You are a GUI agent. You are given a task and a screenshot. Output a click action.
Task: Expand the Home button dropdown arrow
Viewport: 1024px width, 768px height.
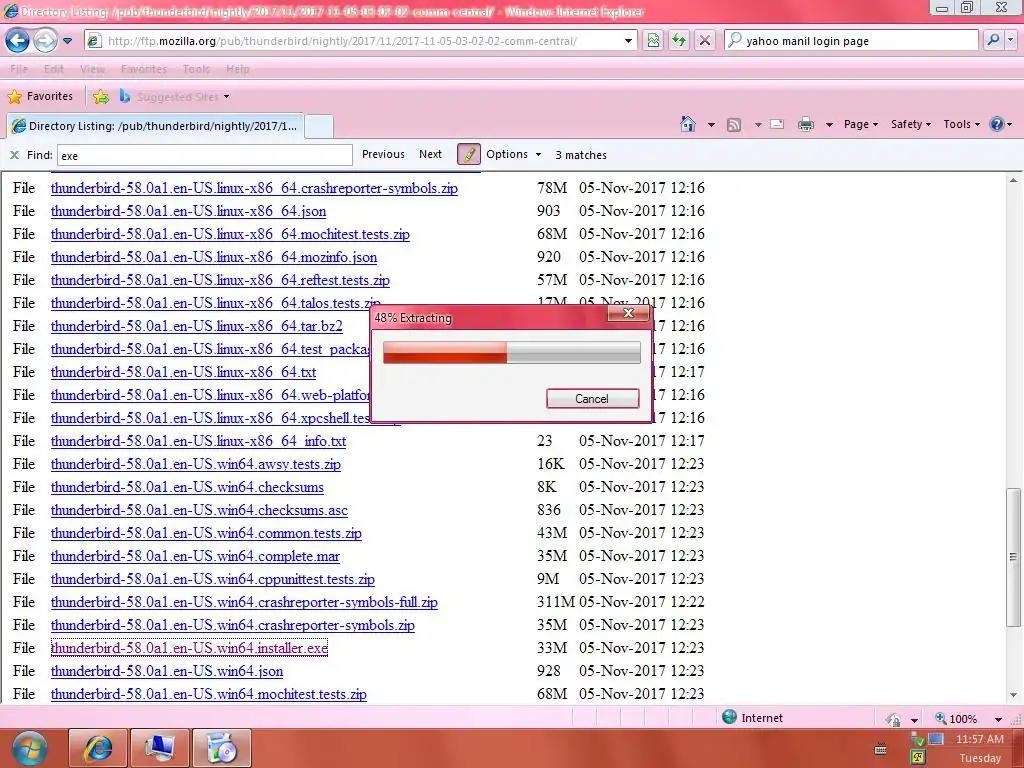click(x=711, y=124)
